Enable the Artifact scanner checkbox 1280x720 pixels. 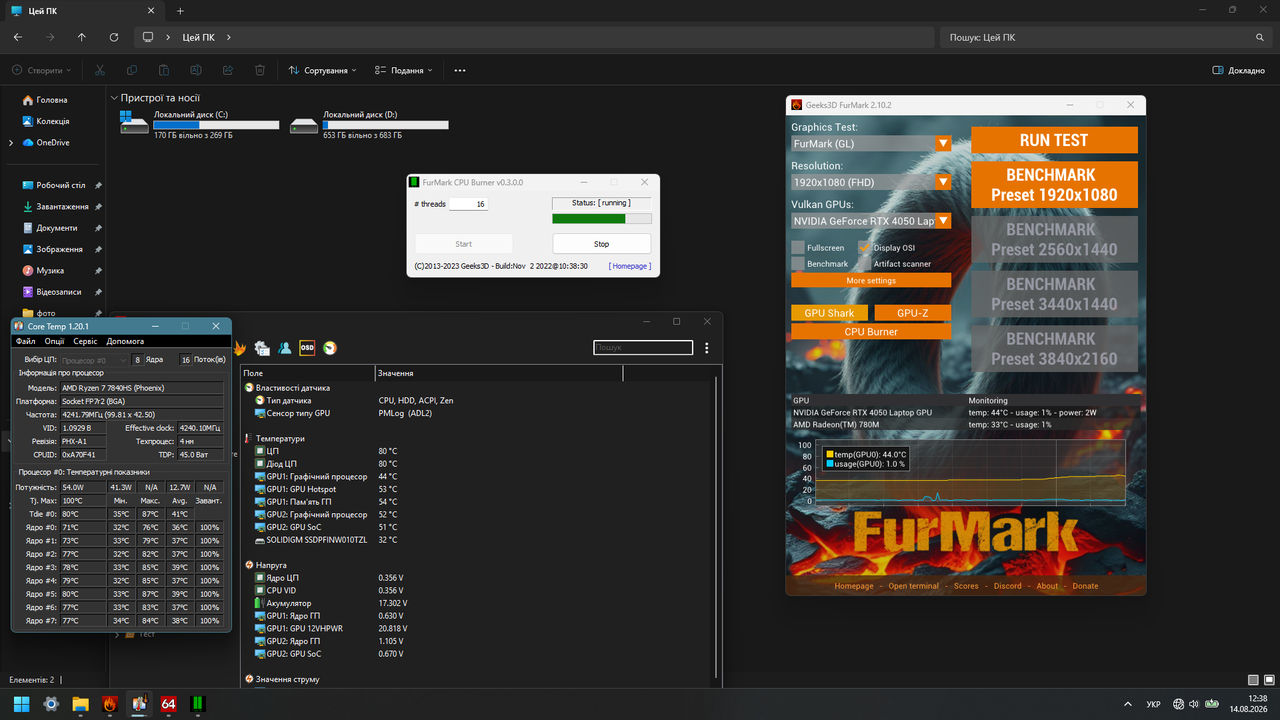click(x=865, y=264)
